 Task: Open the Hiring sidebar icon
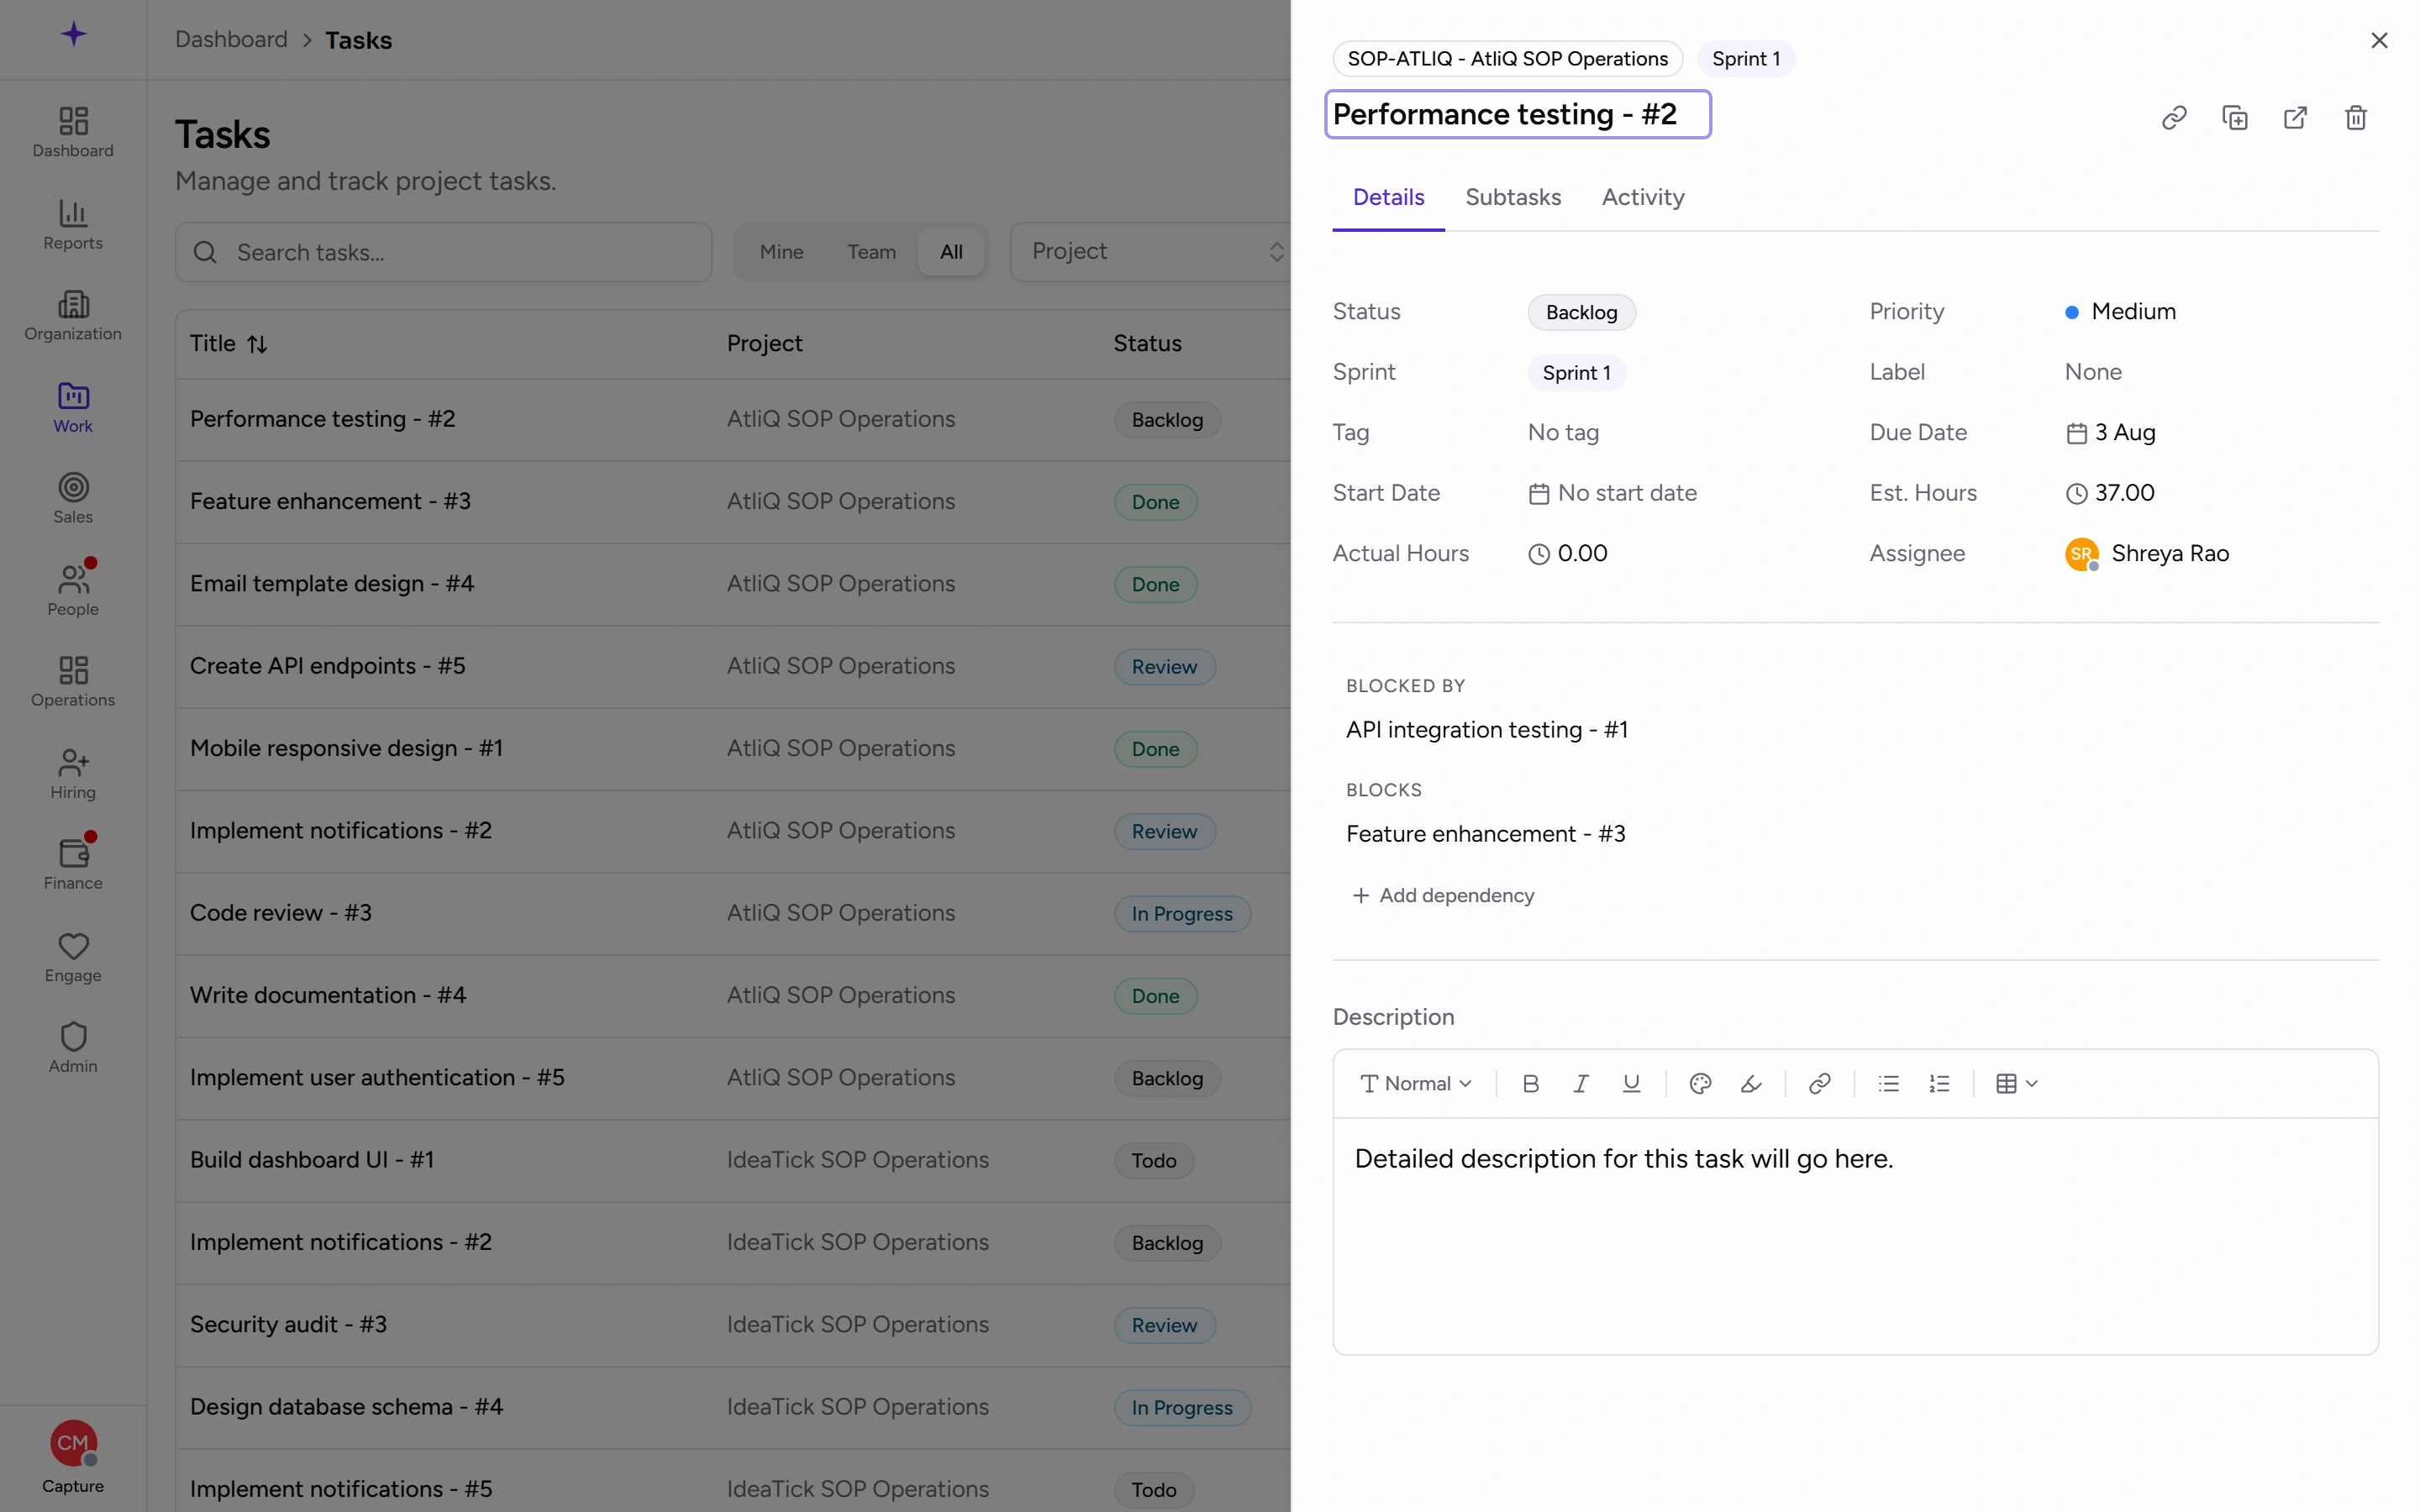click(73, 774)
